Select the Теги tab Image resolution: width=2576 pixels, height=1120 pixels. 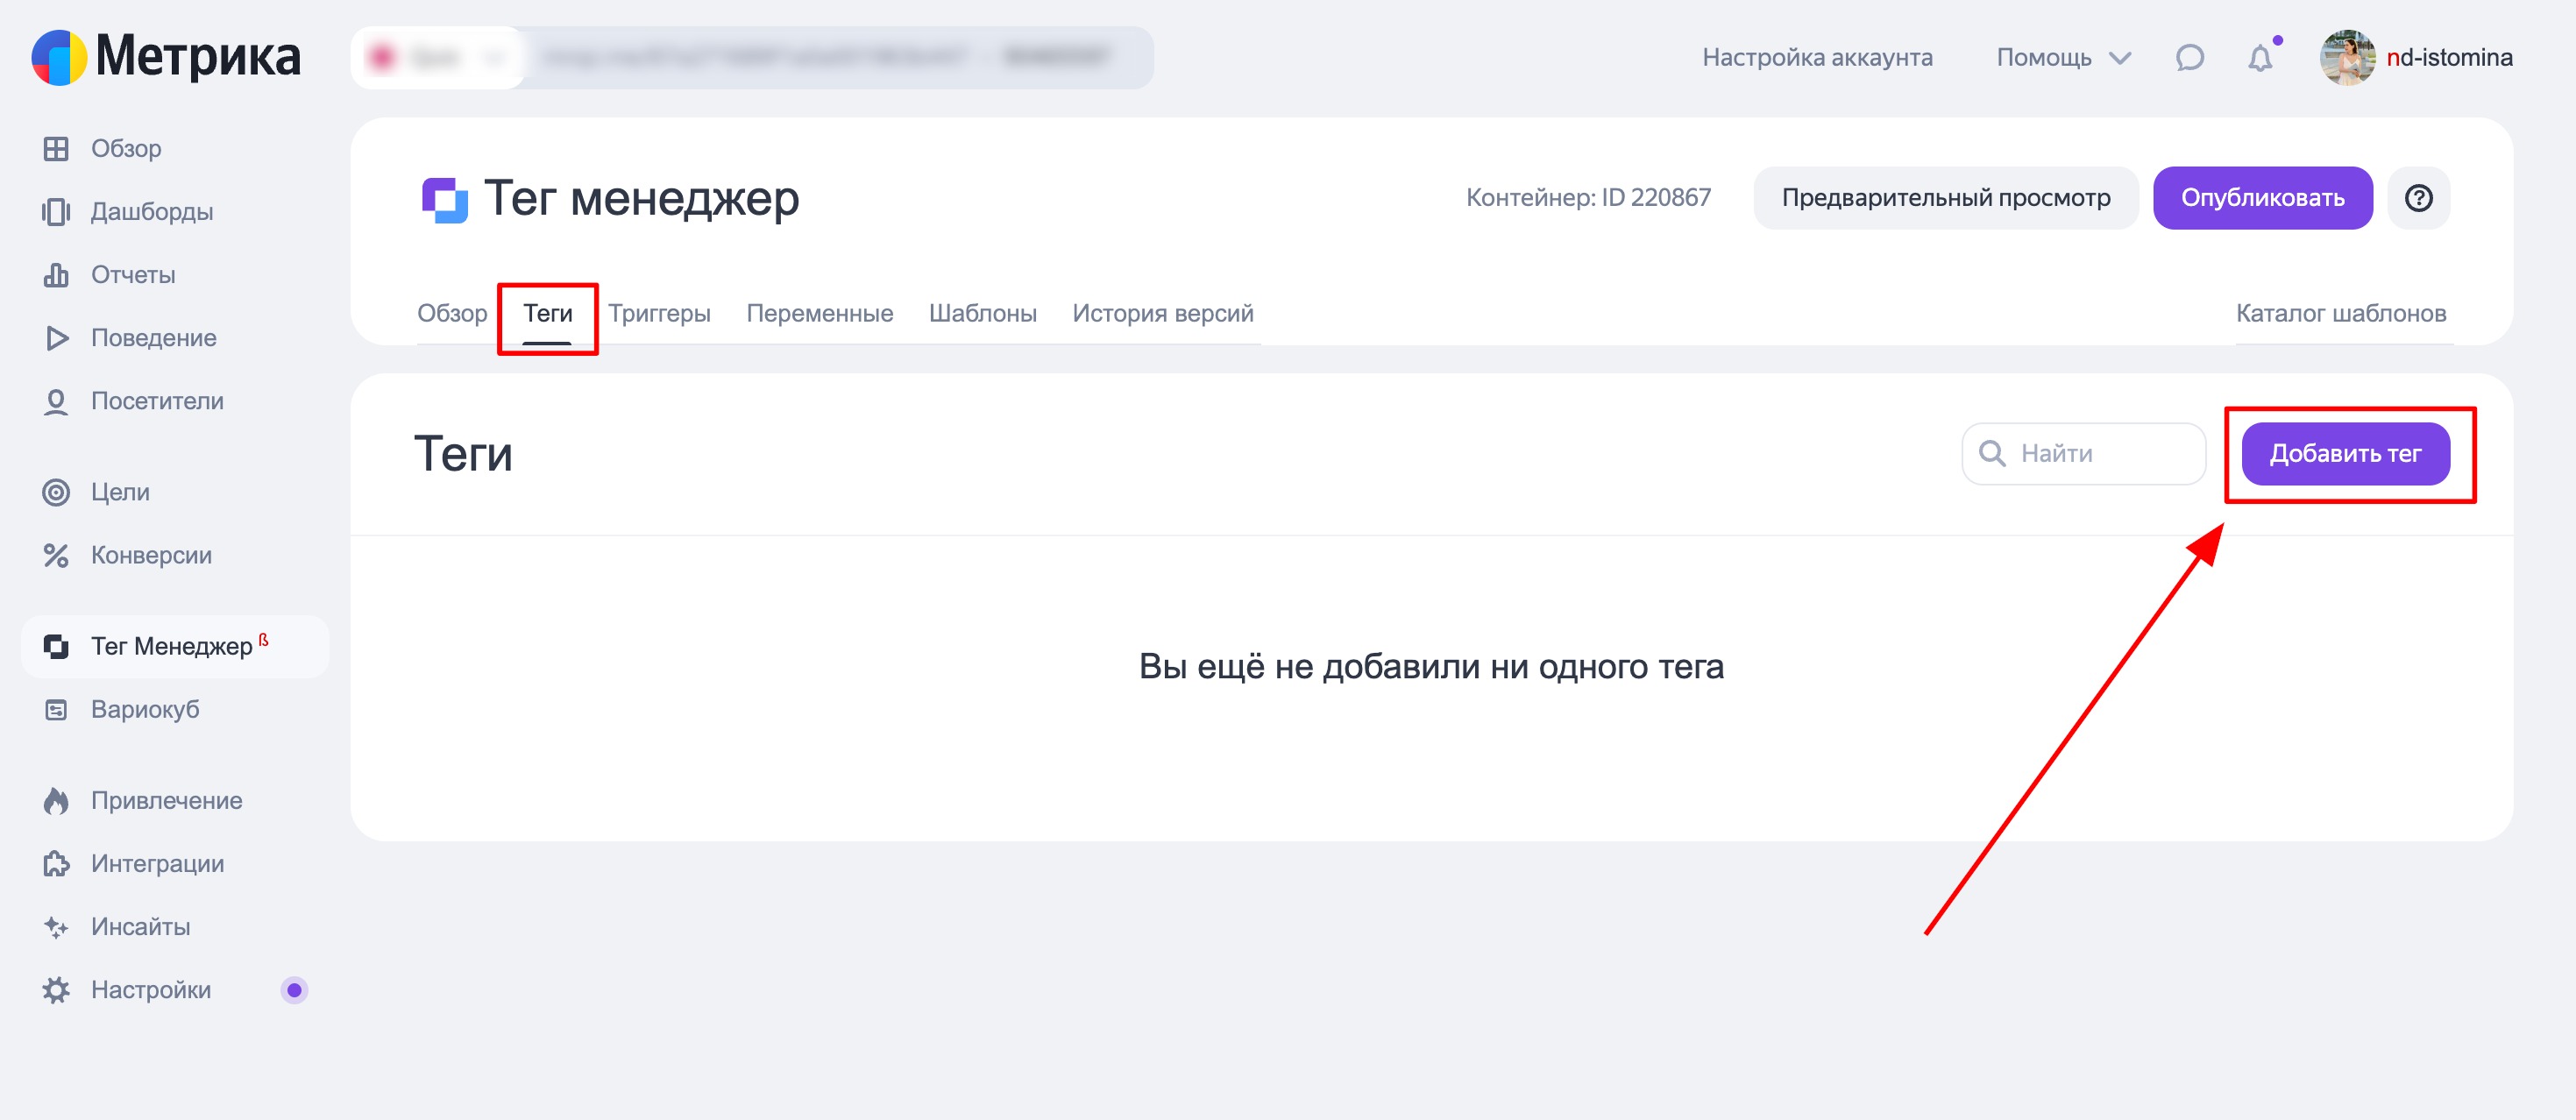click(x=547, y=313)
